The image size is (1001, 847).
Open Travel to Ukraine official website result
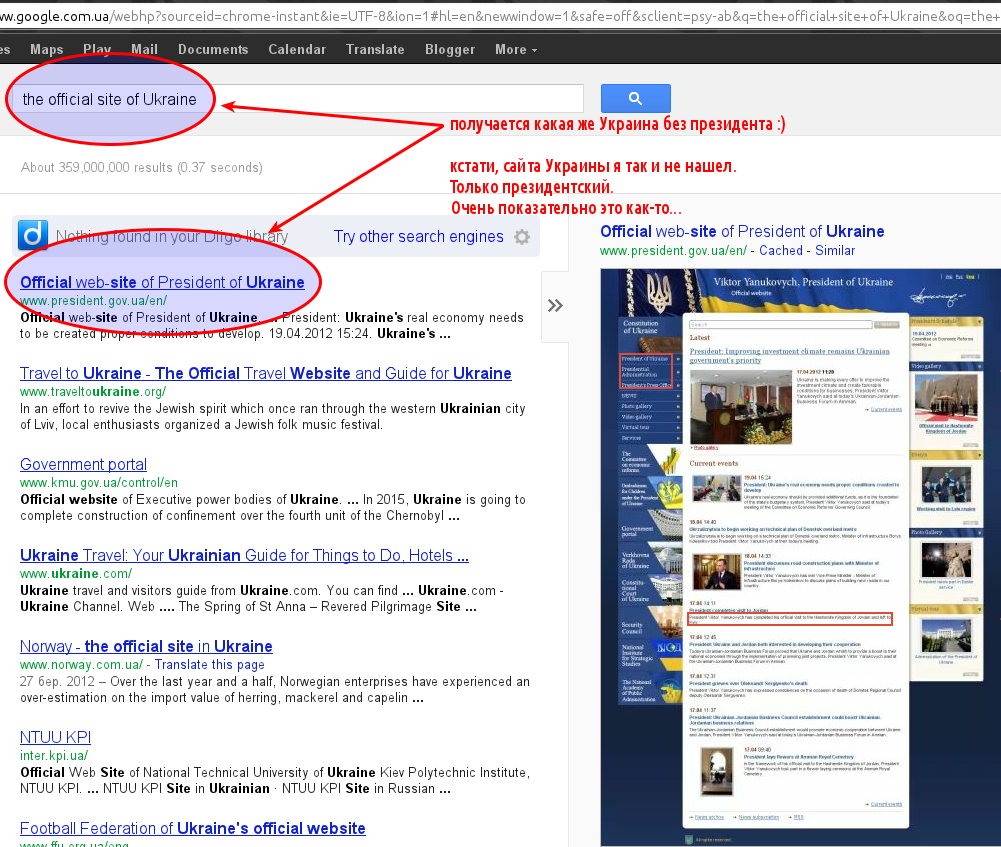(265, 373)
